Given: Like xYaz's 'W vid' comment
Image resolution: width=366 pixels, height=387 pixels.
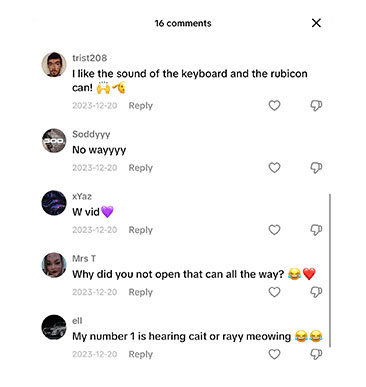Looking at the screenshot, I should click(274, 230).
